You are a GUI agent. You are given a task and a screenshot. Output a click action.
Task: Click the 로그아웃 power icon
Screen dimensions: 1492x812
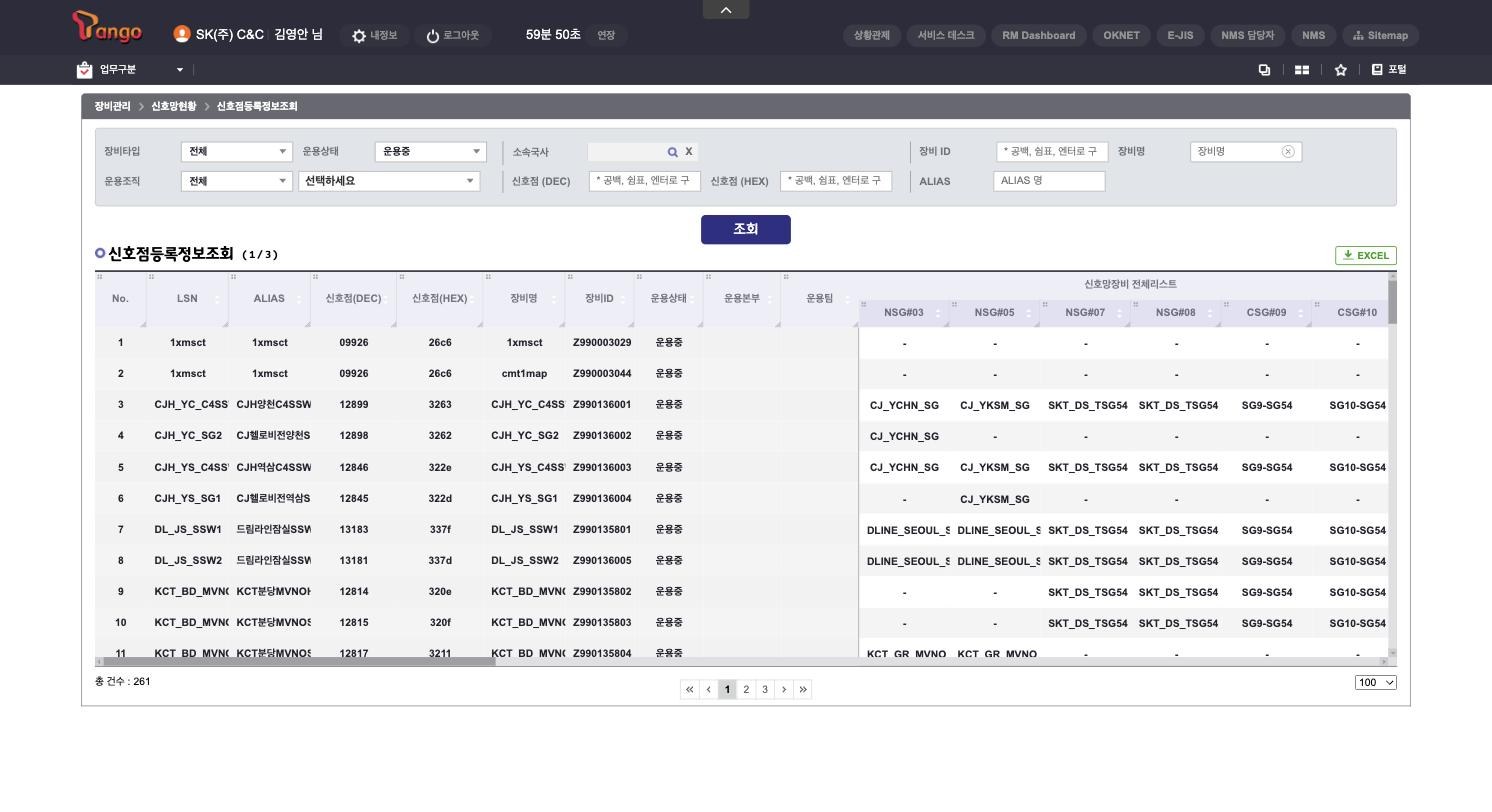click(x=433, y=36)
